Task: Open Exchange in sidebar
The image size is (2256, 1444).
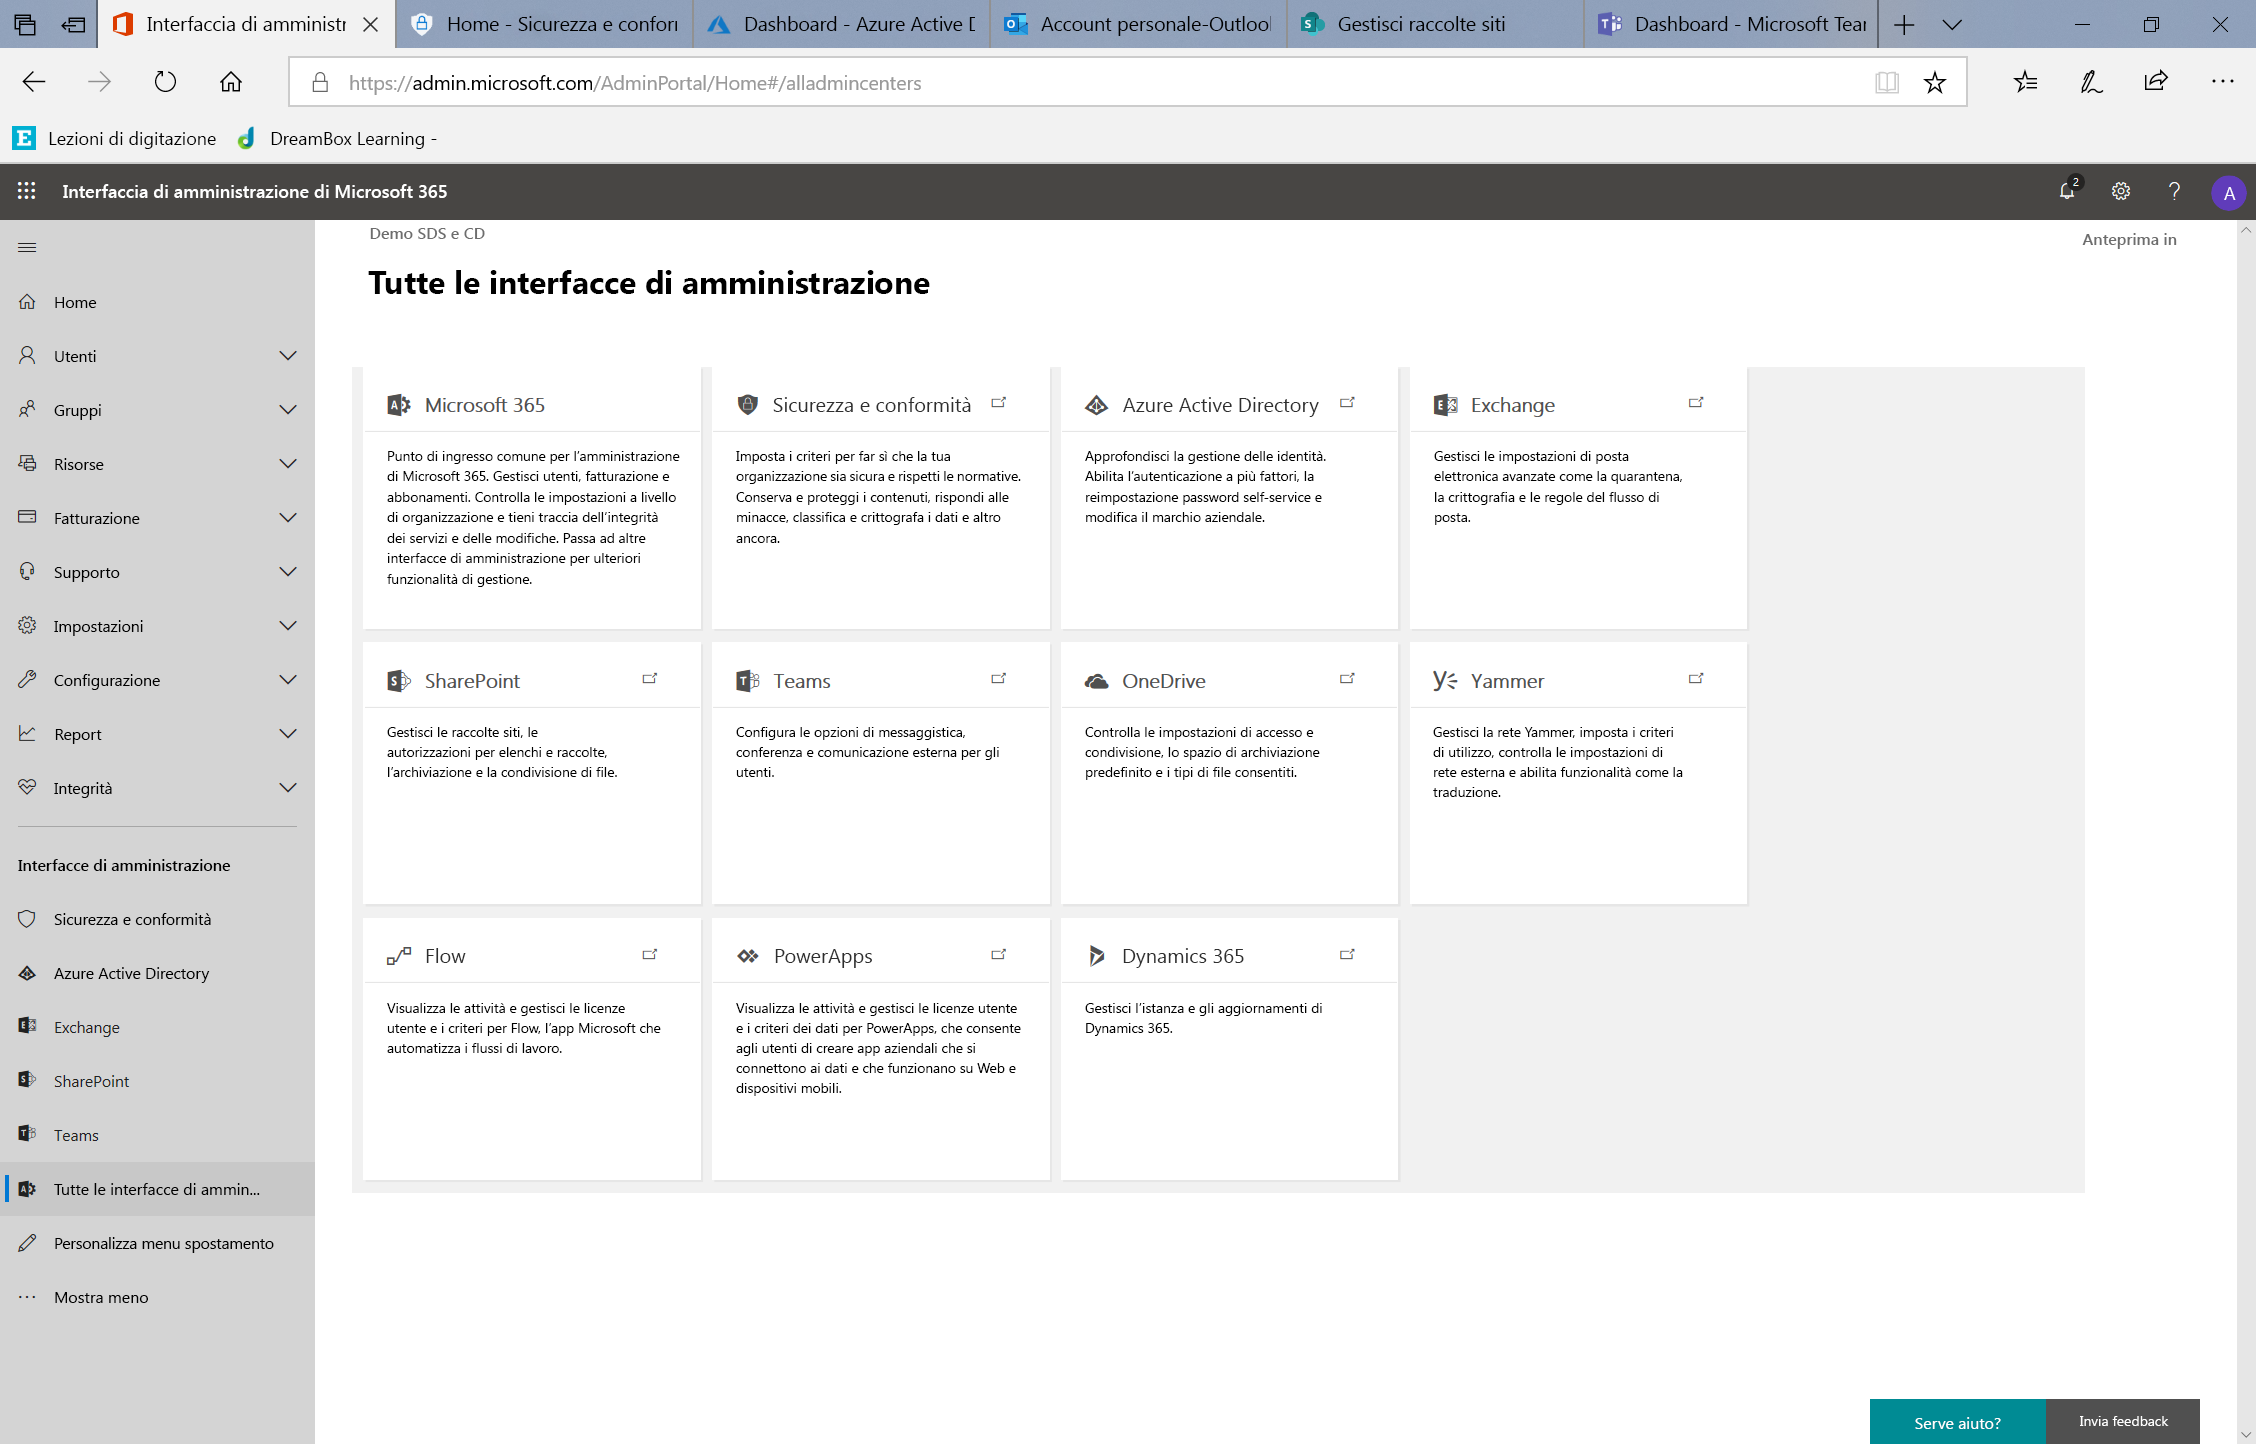Action: [157, 1027]
